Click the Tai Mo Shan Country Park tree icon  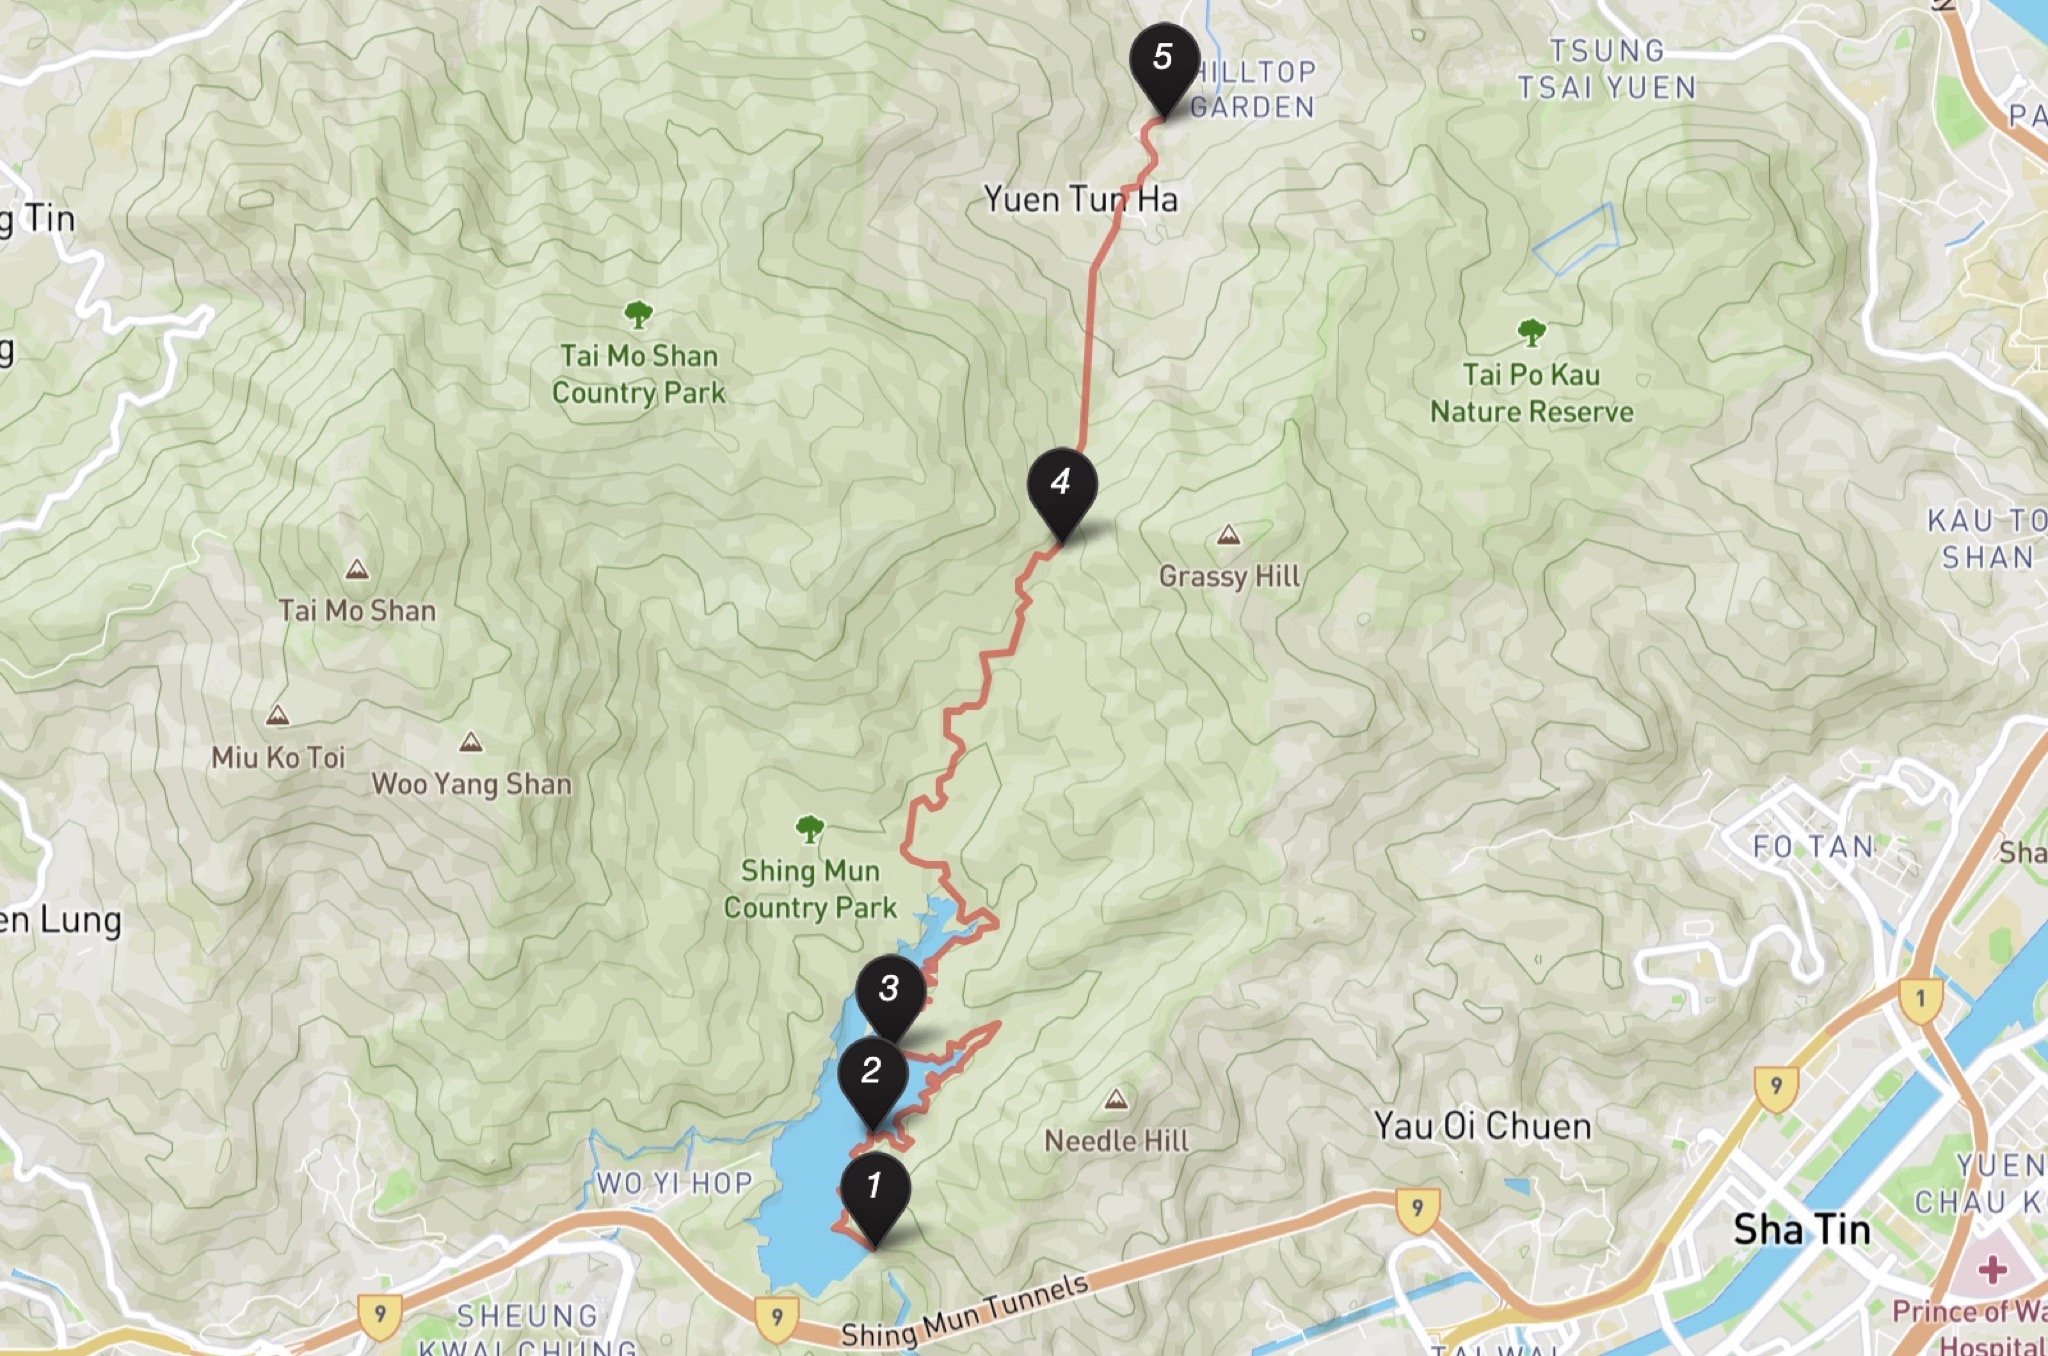[x=638, y=316]
